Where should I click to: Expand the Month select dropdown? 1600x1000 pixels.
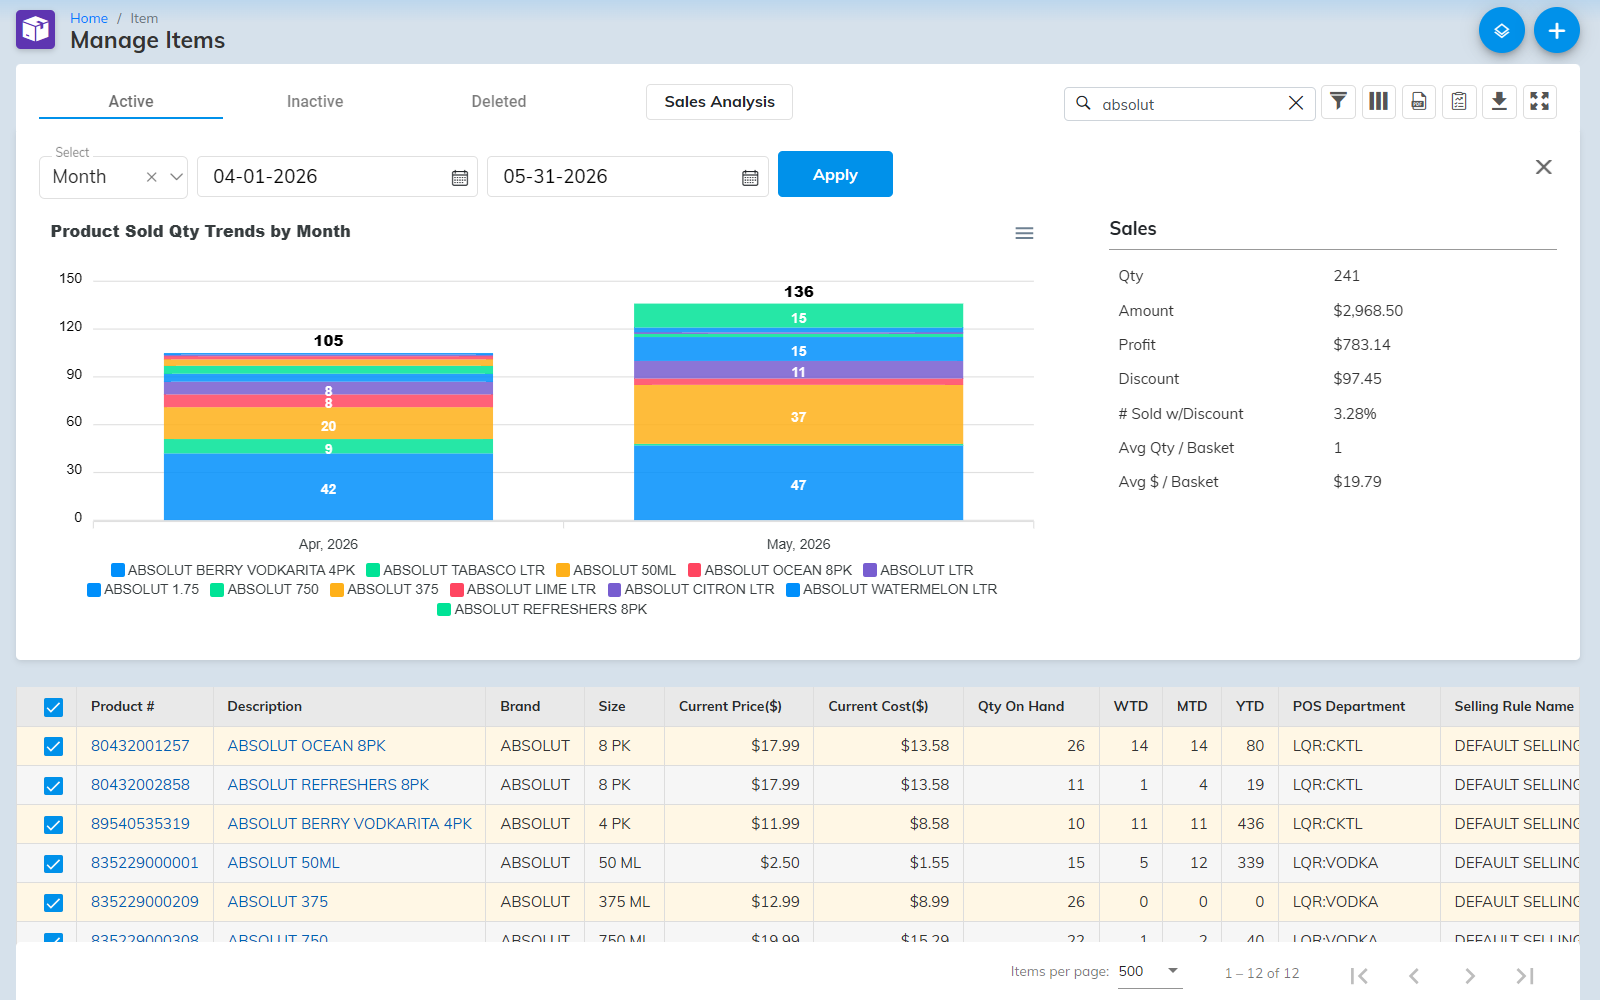[177, 177]
